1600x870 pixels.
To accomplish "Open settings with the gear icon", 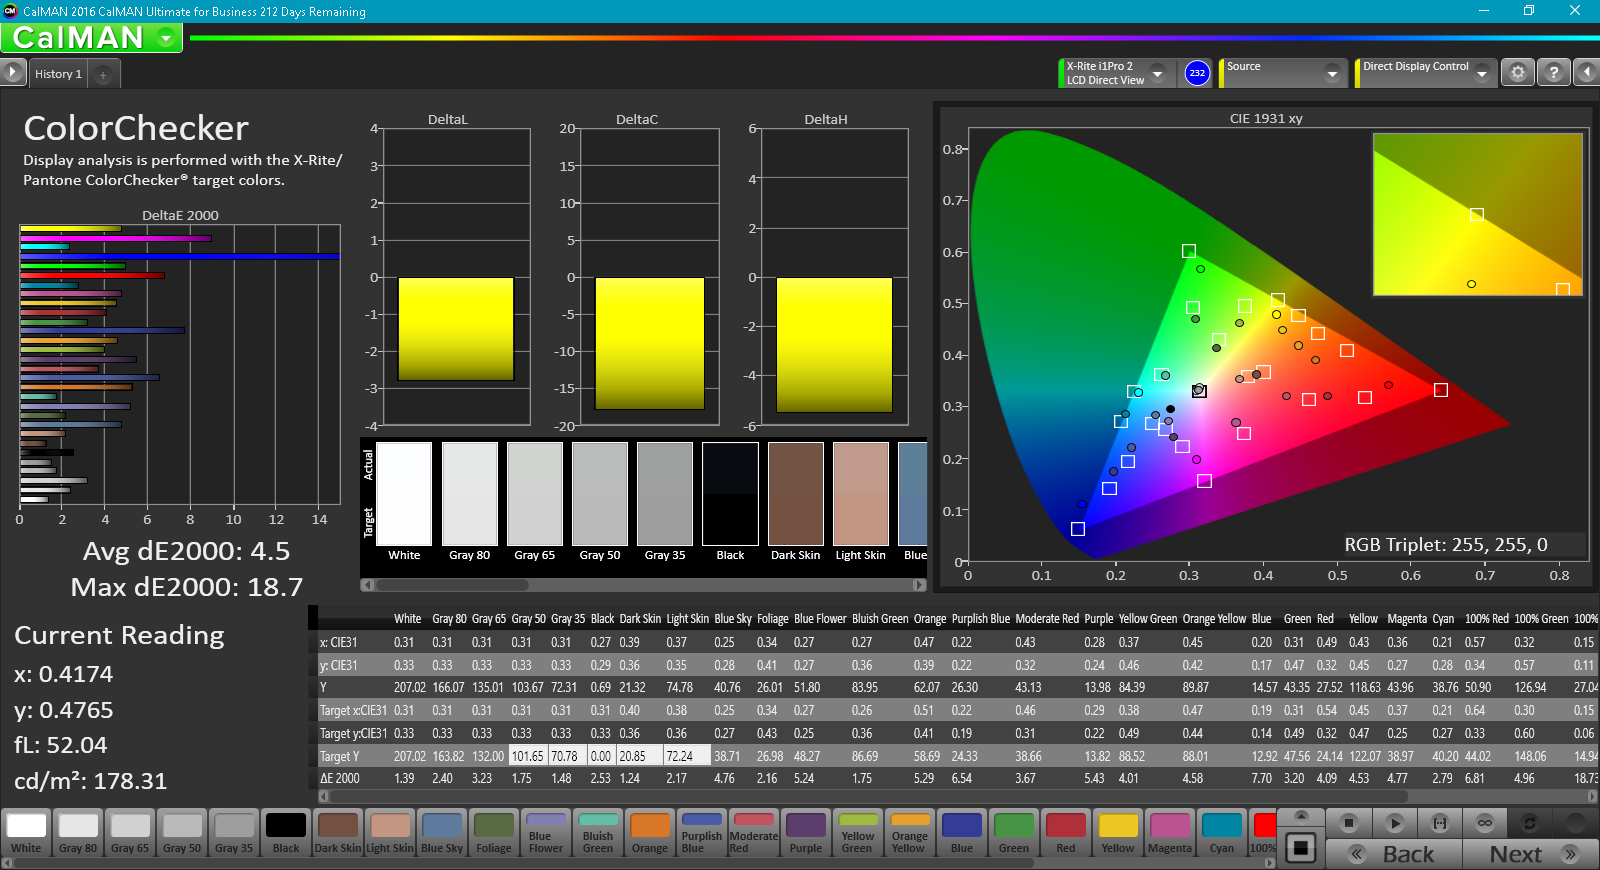I will tap(1518, 72).
